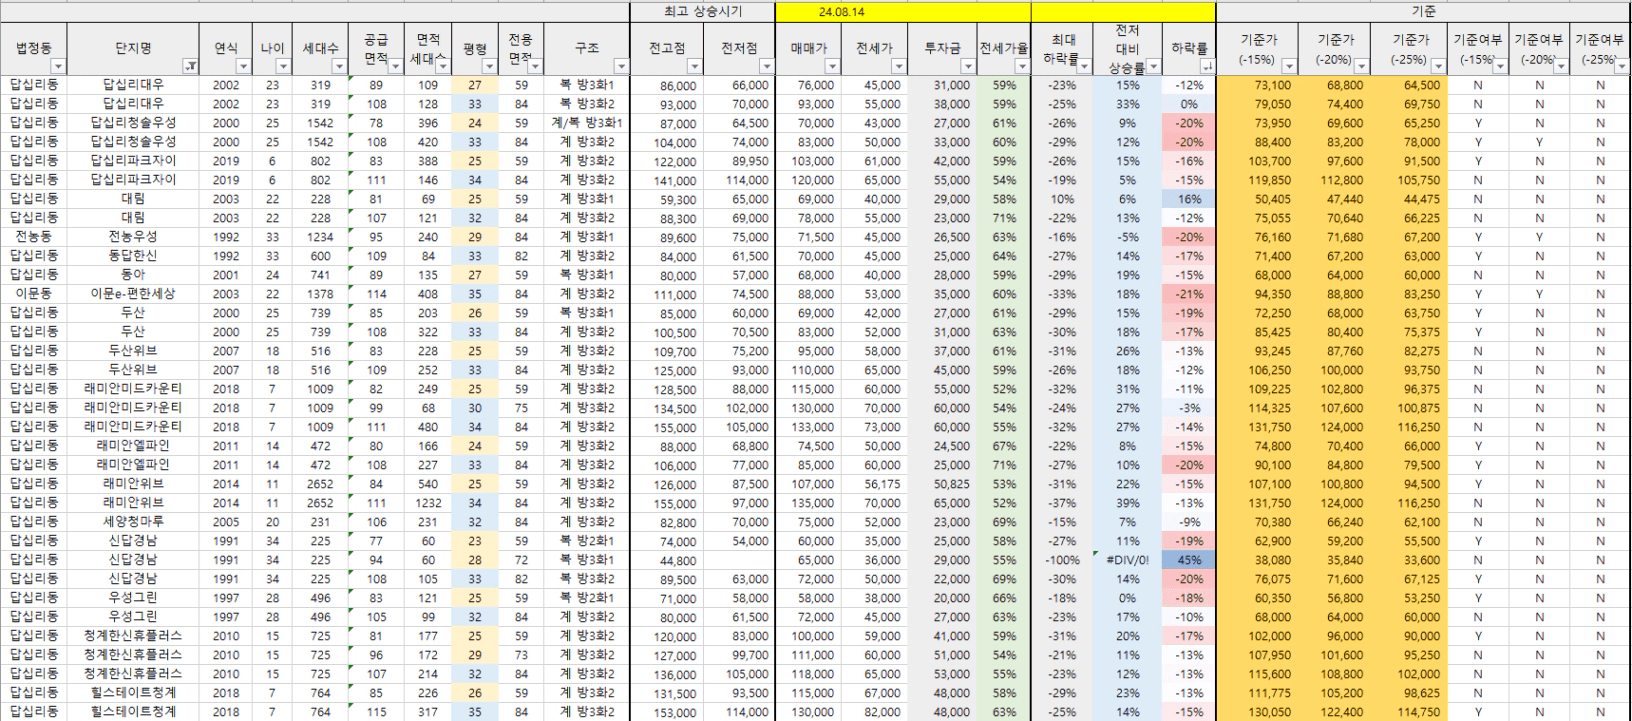Open the 매매가 column filter dropdown
The width and height of the screenshot is (1632, 721).
834,67
